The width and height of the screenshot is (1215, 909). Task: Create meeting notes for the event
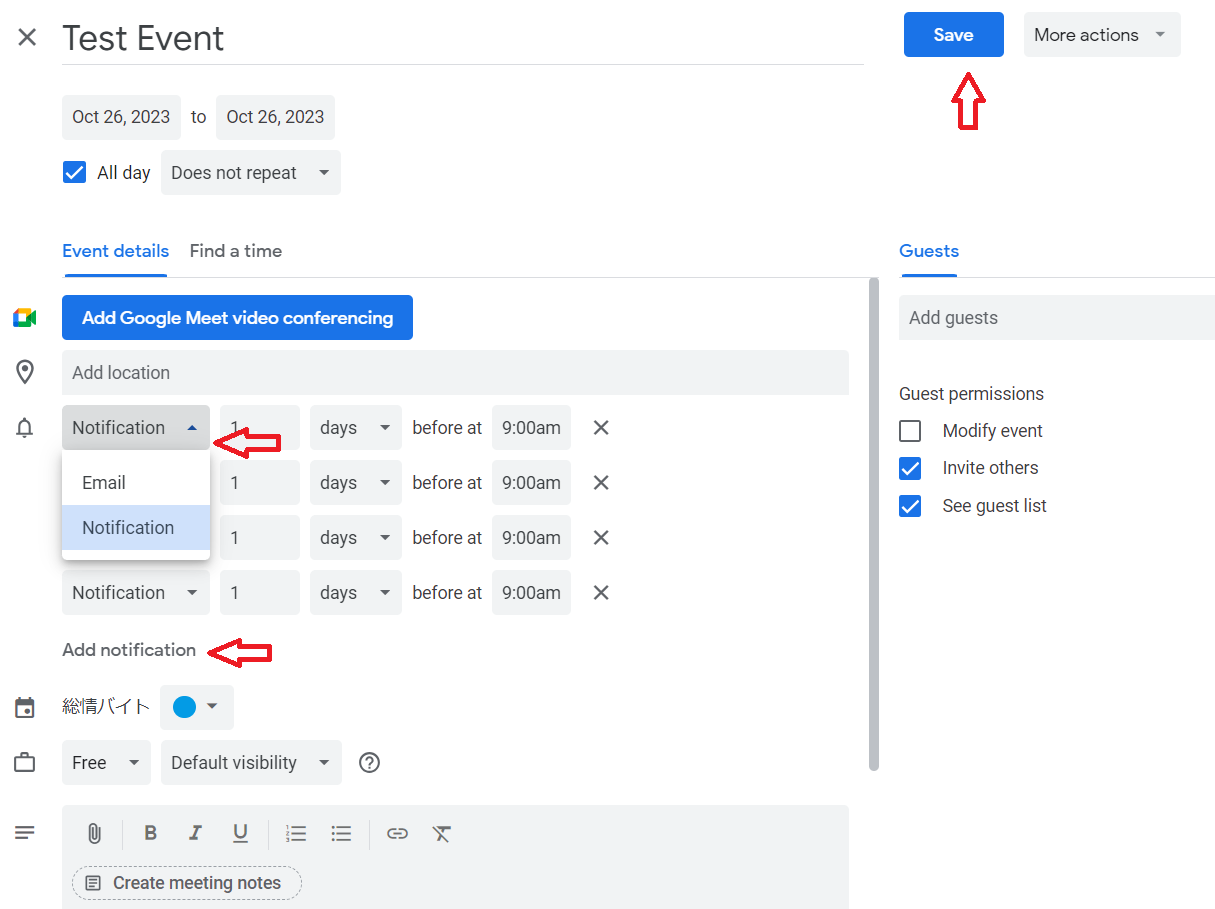187,883
